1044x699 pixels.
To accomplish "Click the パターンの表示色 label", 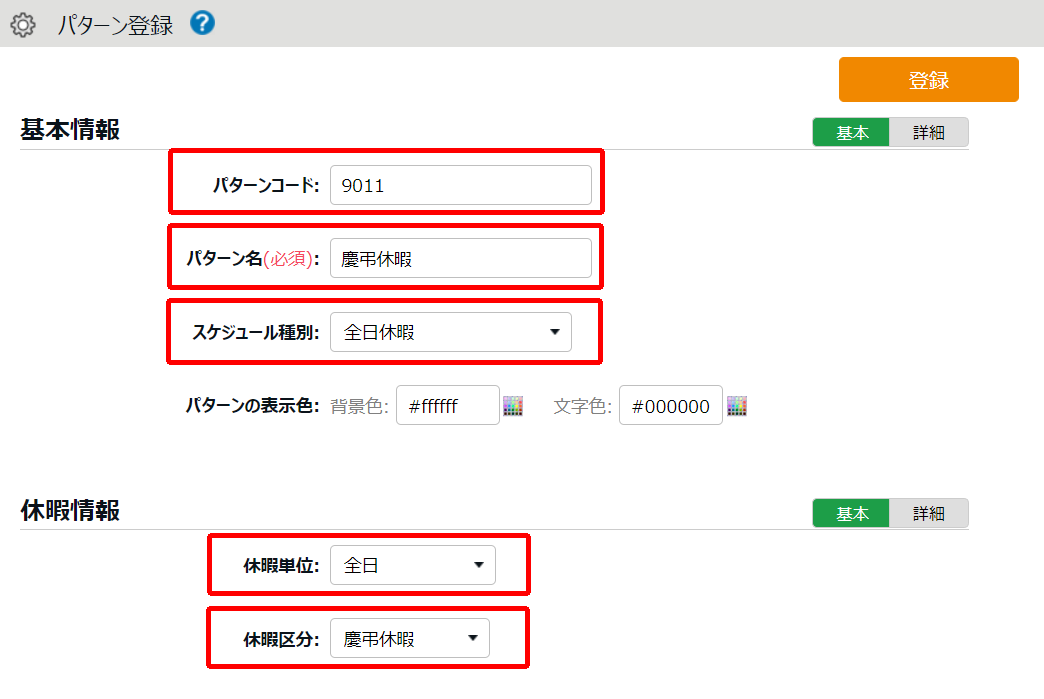I will click(252, 406).
